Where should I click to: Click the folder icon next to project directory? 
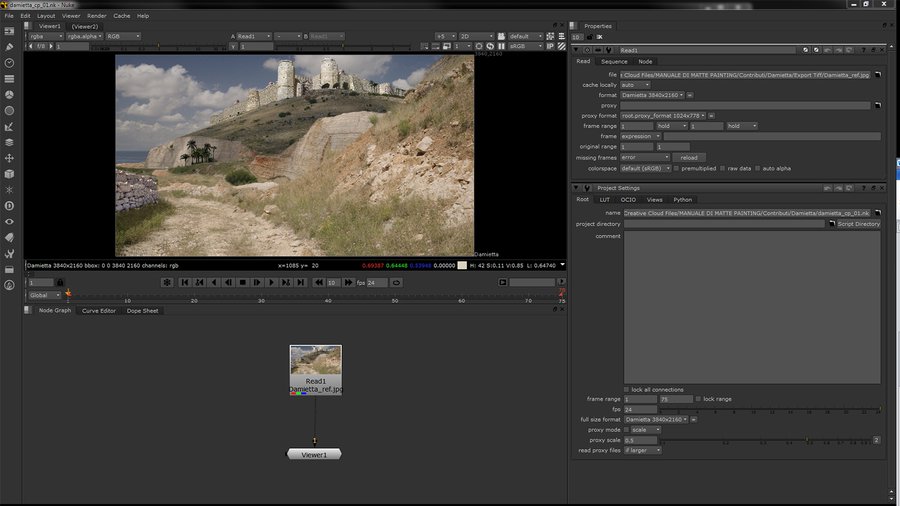[830, 224]
